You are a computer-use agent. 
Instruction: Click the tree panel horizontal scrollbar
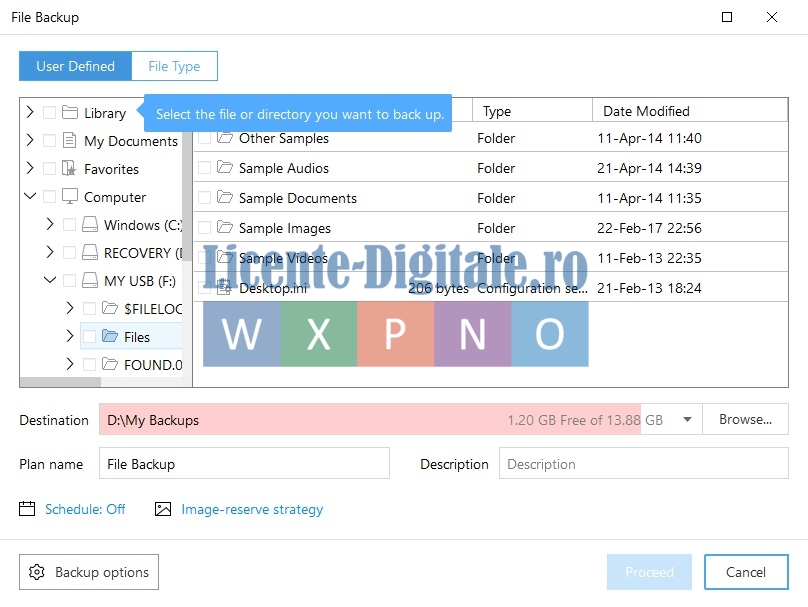60,382
